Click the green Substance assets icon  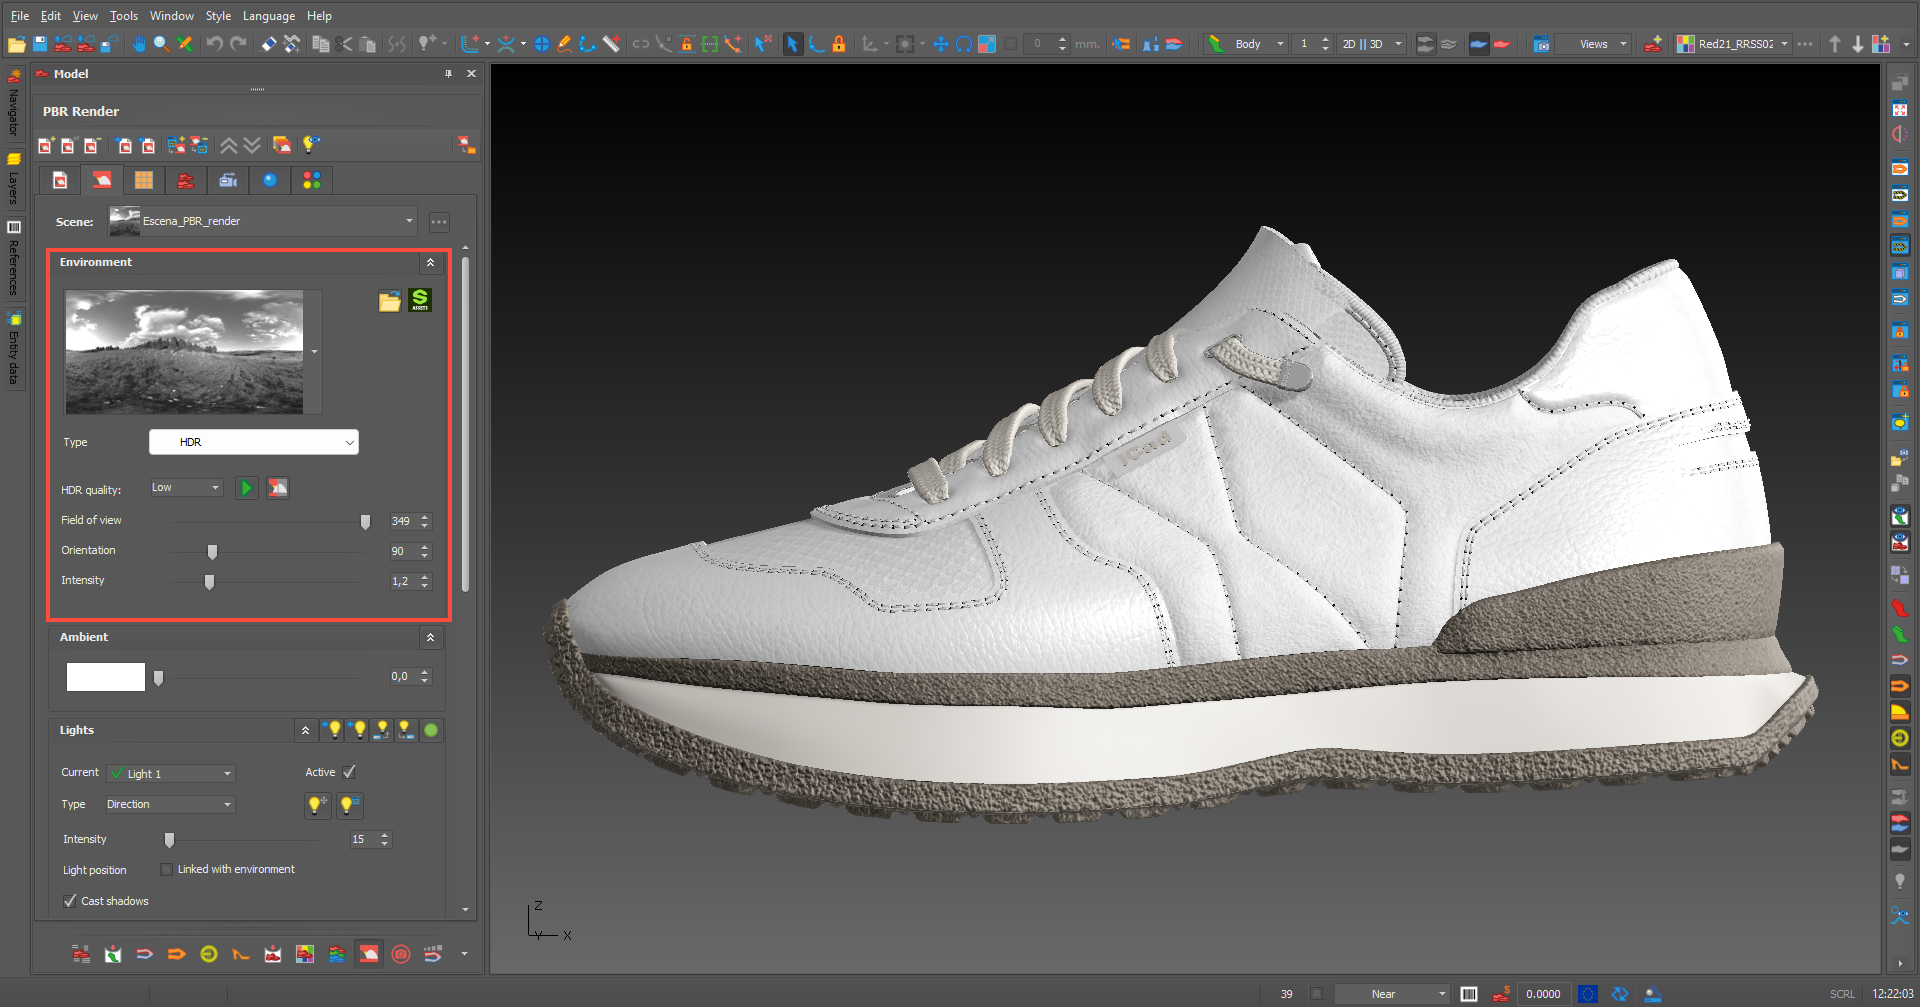pos(420,300)
